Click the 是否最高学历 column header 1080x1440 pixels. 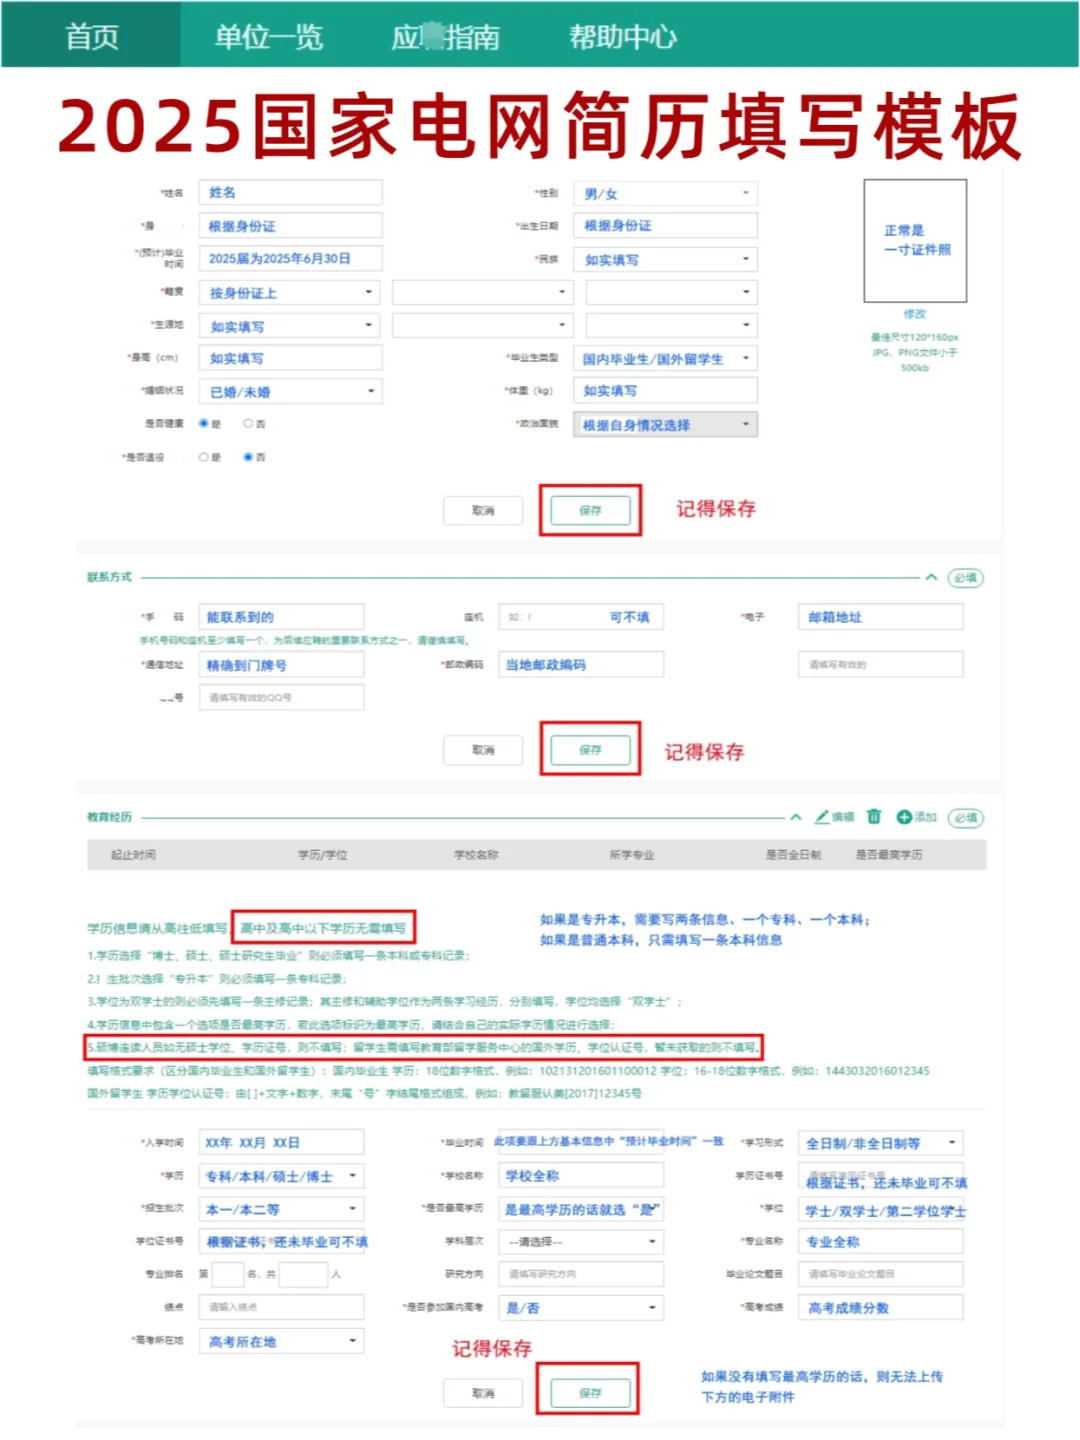[x=889, y=855]
